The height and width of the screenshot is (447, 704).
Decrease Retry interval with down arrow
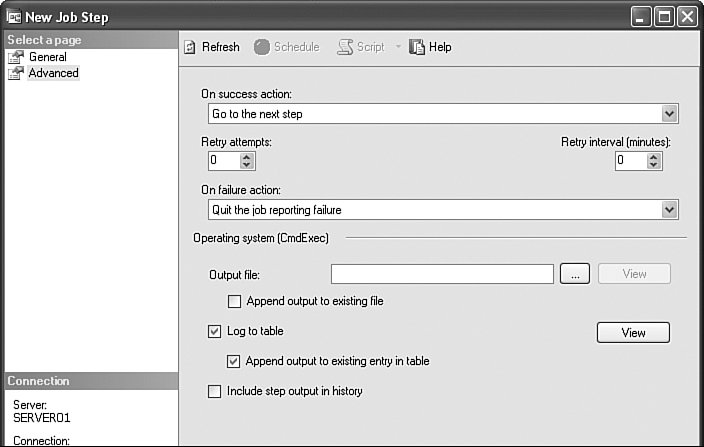[654, 165]
